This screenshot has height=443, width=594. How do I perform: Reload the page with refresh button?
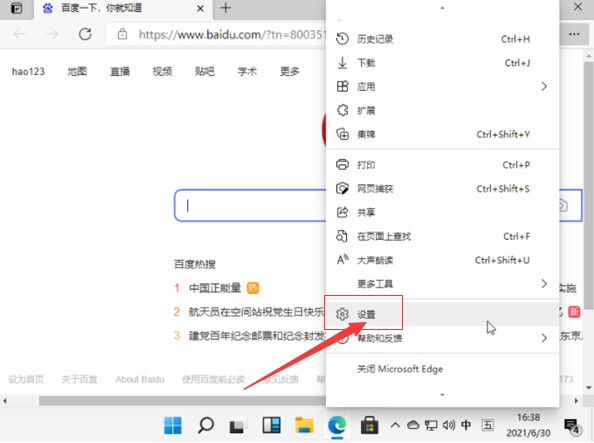coord(85,34)
